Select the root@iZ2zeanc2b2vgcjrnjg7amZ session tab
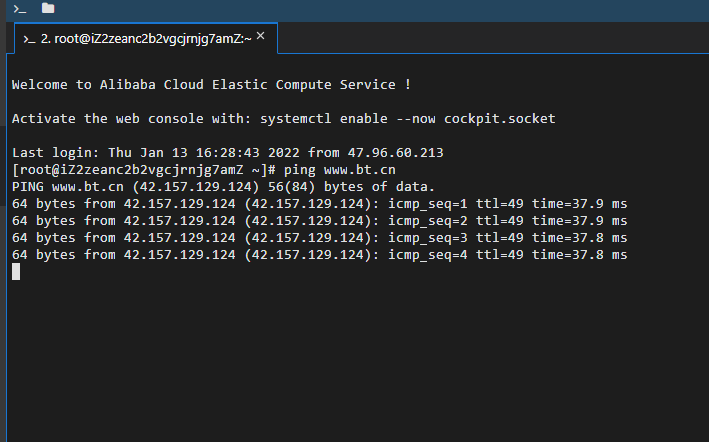 [x=146, y=38]
